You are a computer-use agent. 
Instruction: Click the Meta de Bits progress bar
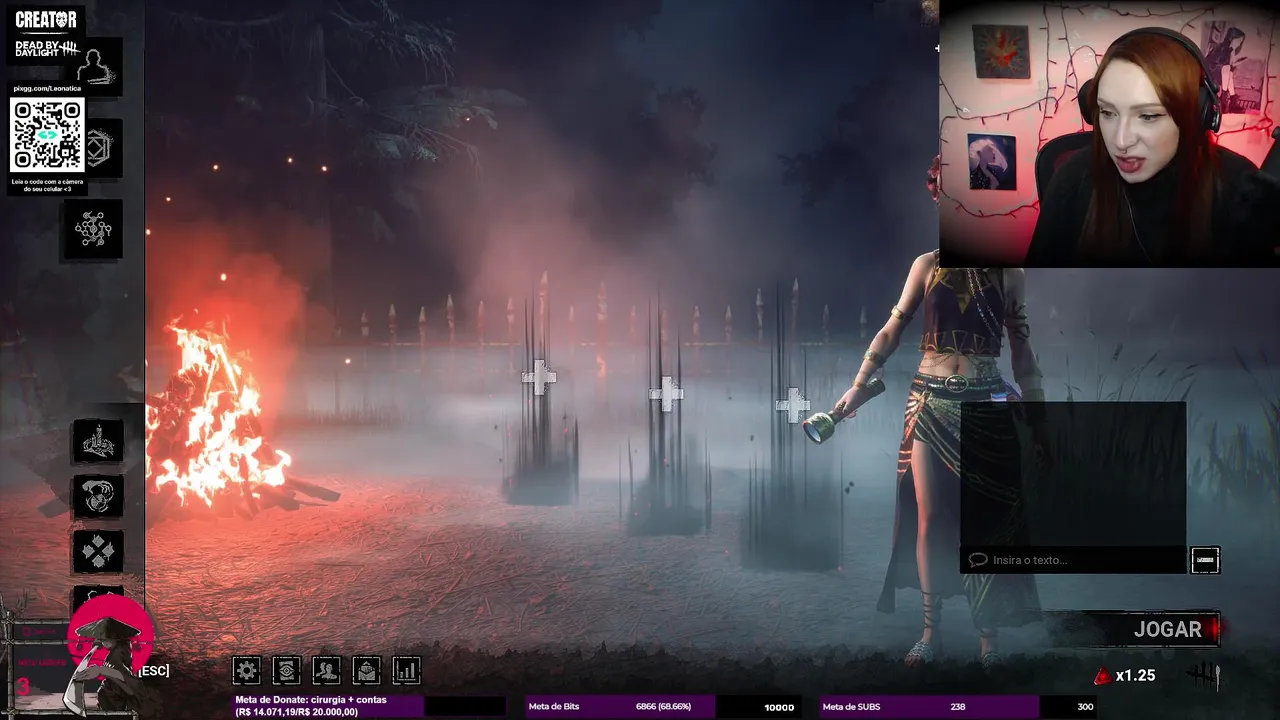664,706
